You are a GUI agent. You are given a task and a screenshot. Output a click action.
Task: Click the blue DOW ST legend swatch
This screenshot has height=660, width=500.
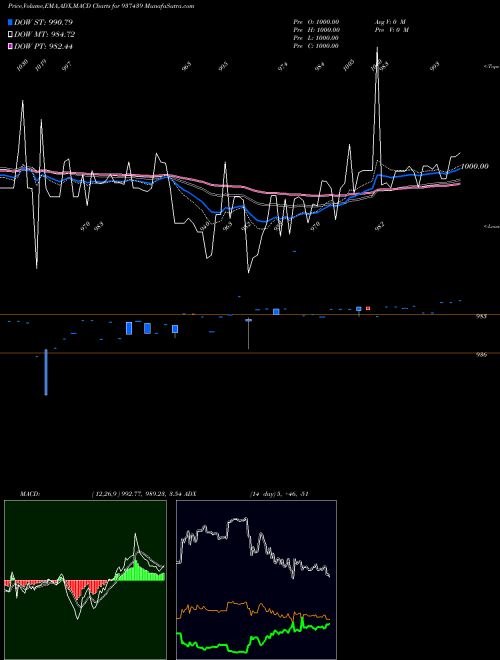tap(10, 22)
